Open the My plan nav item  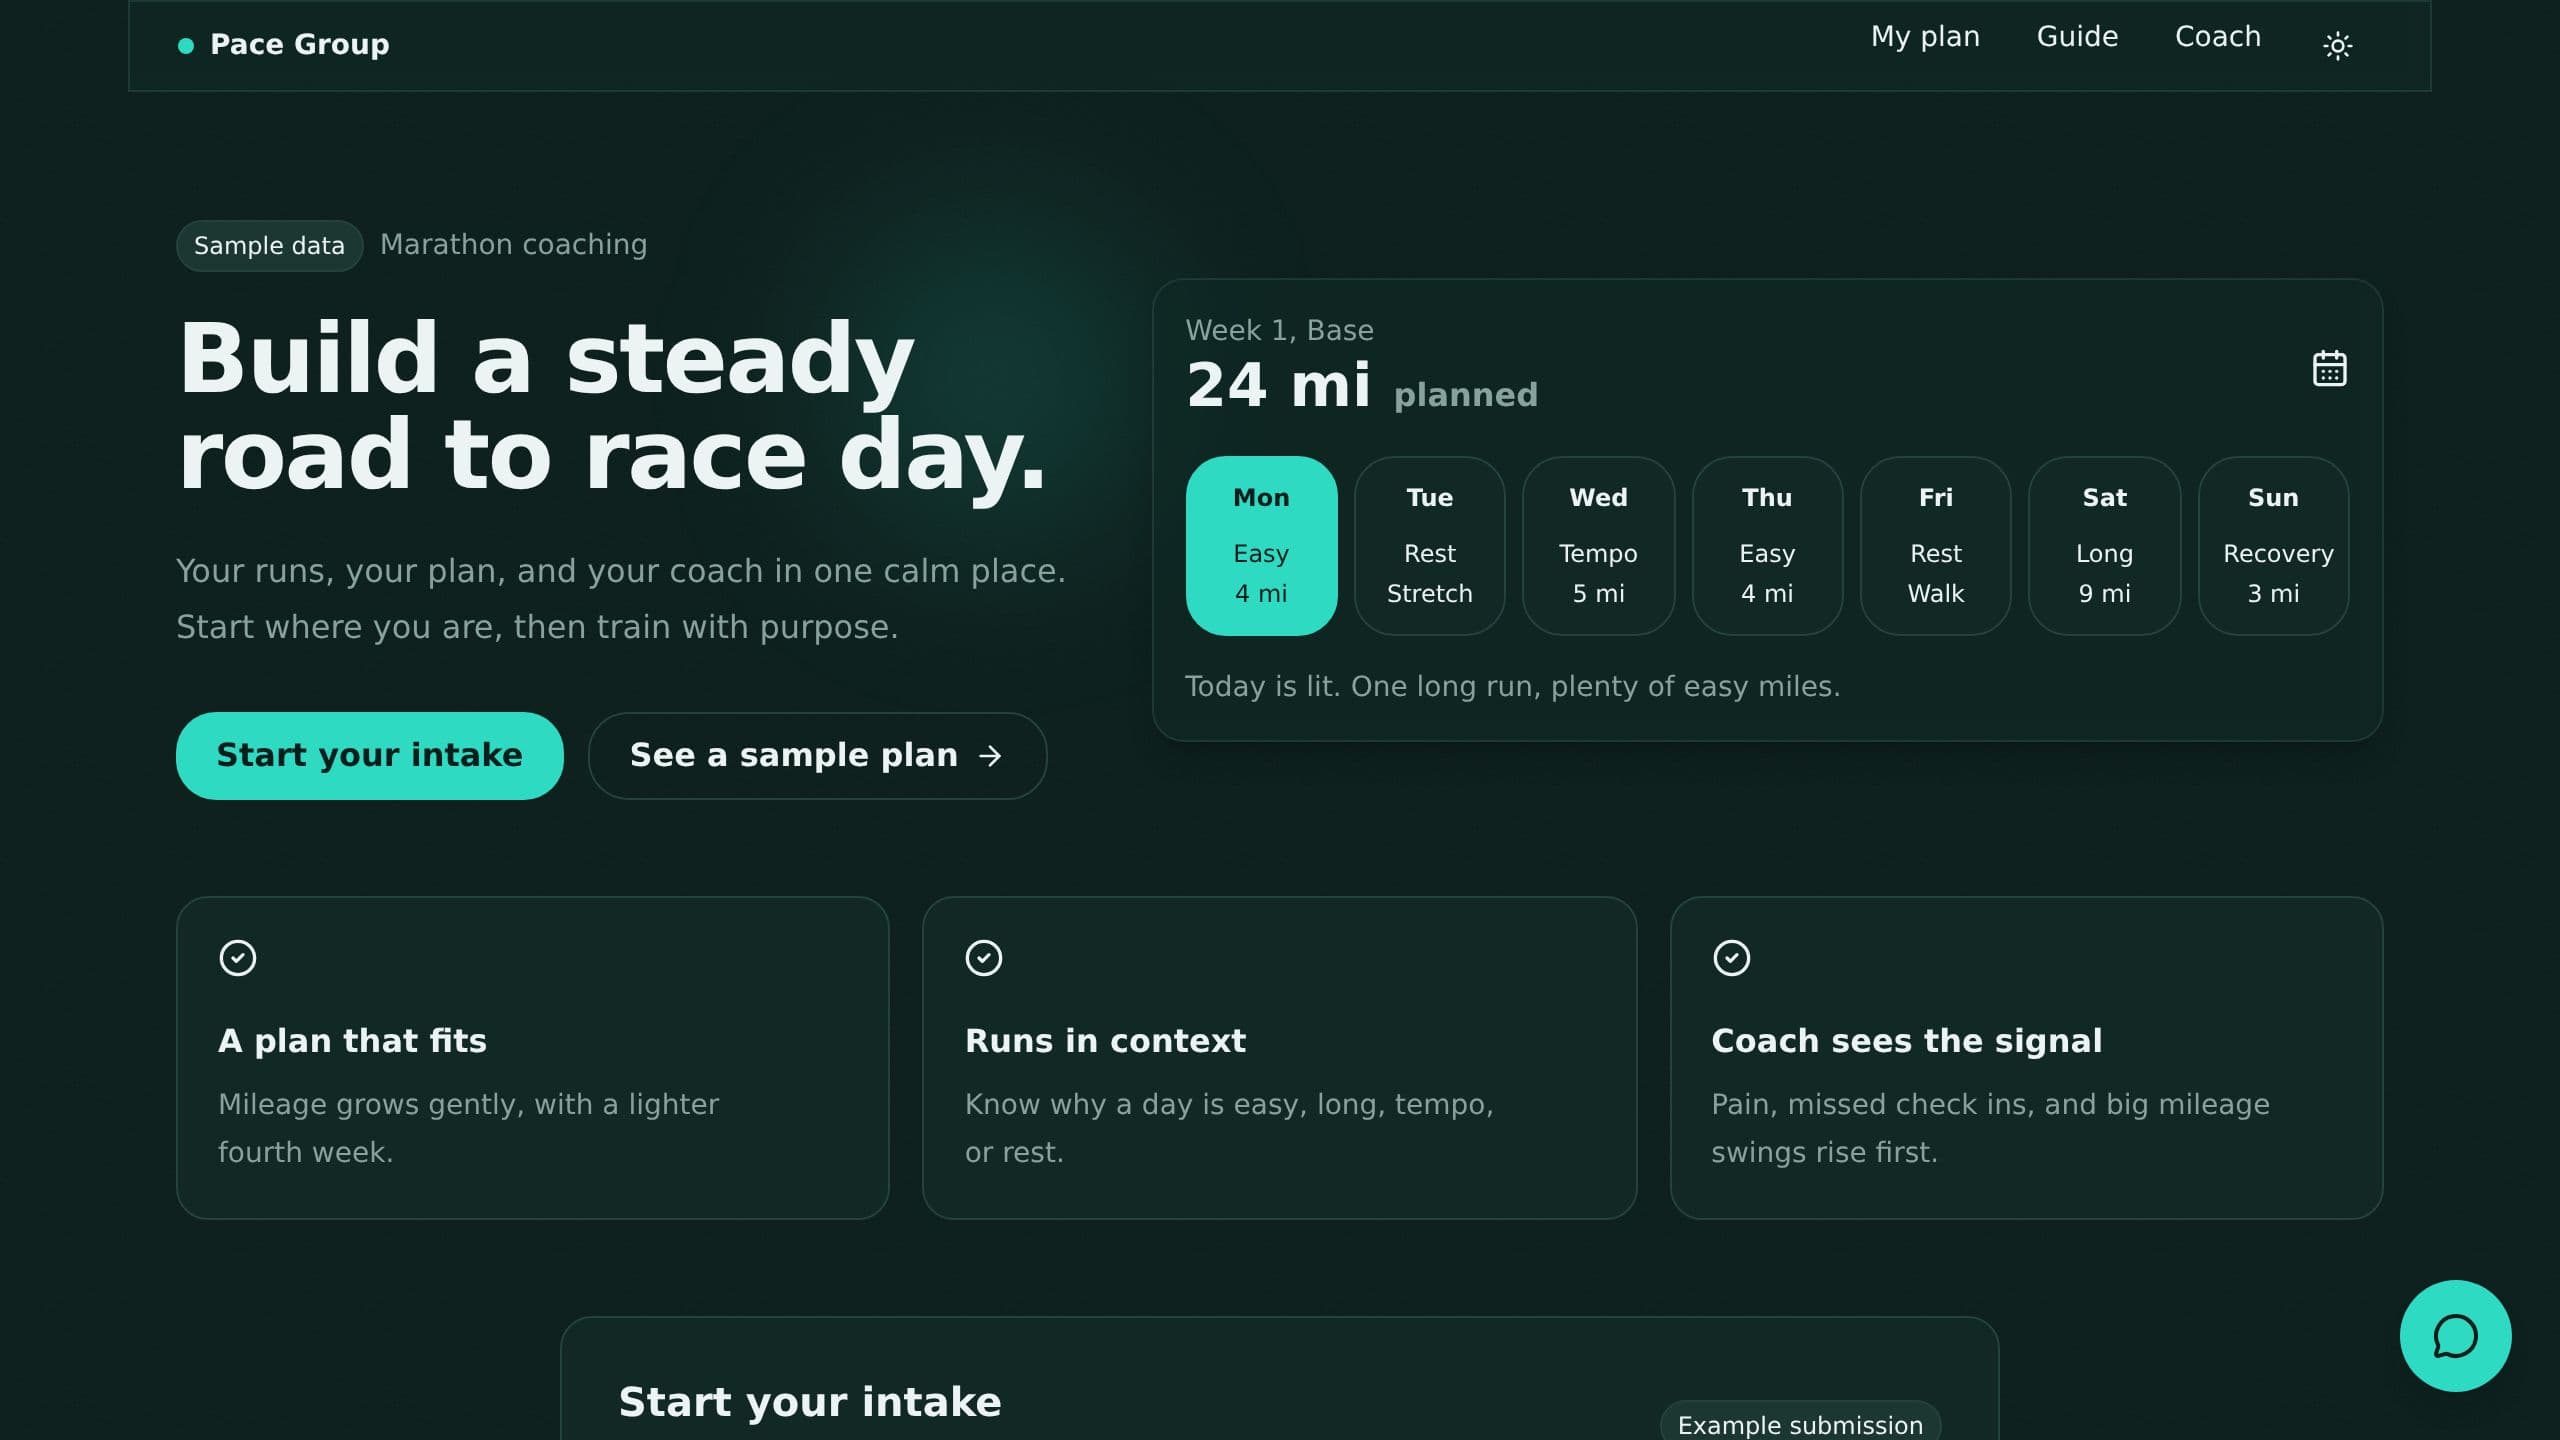pos(1925,37)
